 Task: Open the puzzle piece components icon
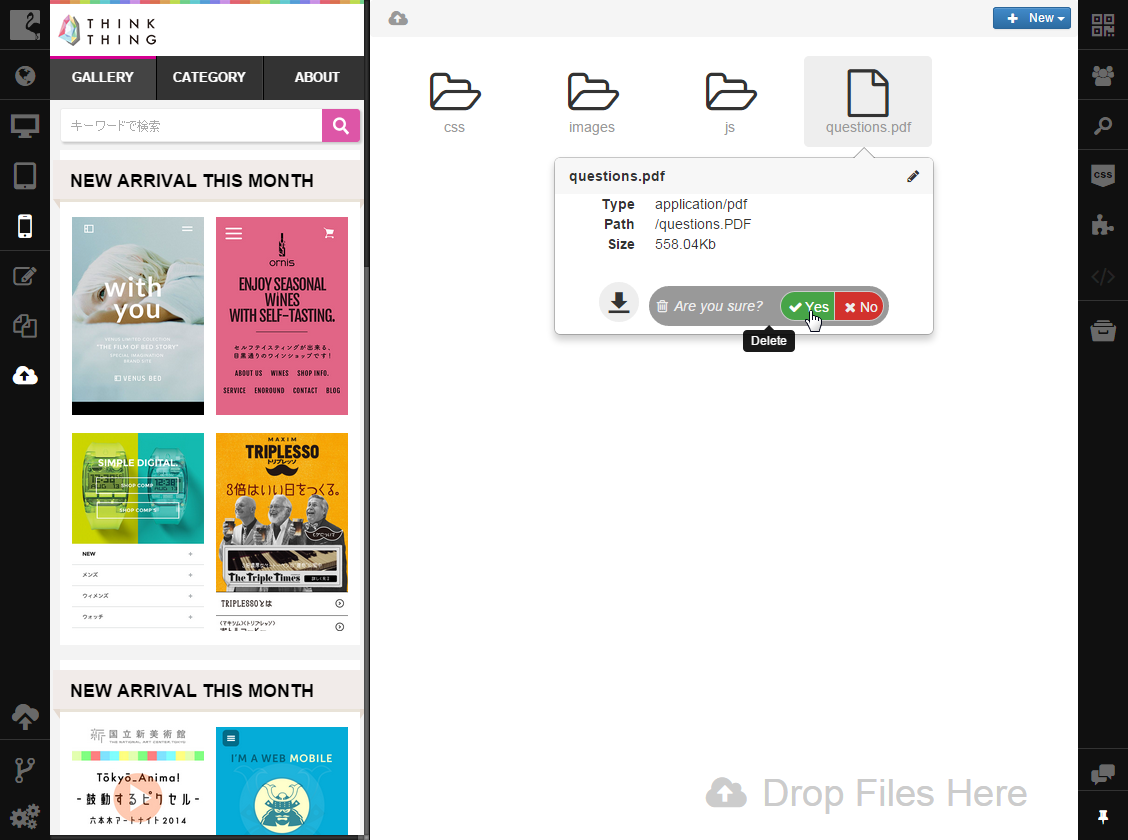(x=1103, y=226)
